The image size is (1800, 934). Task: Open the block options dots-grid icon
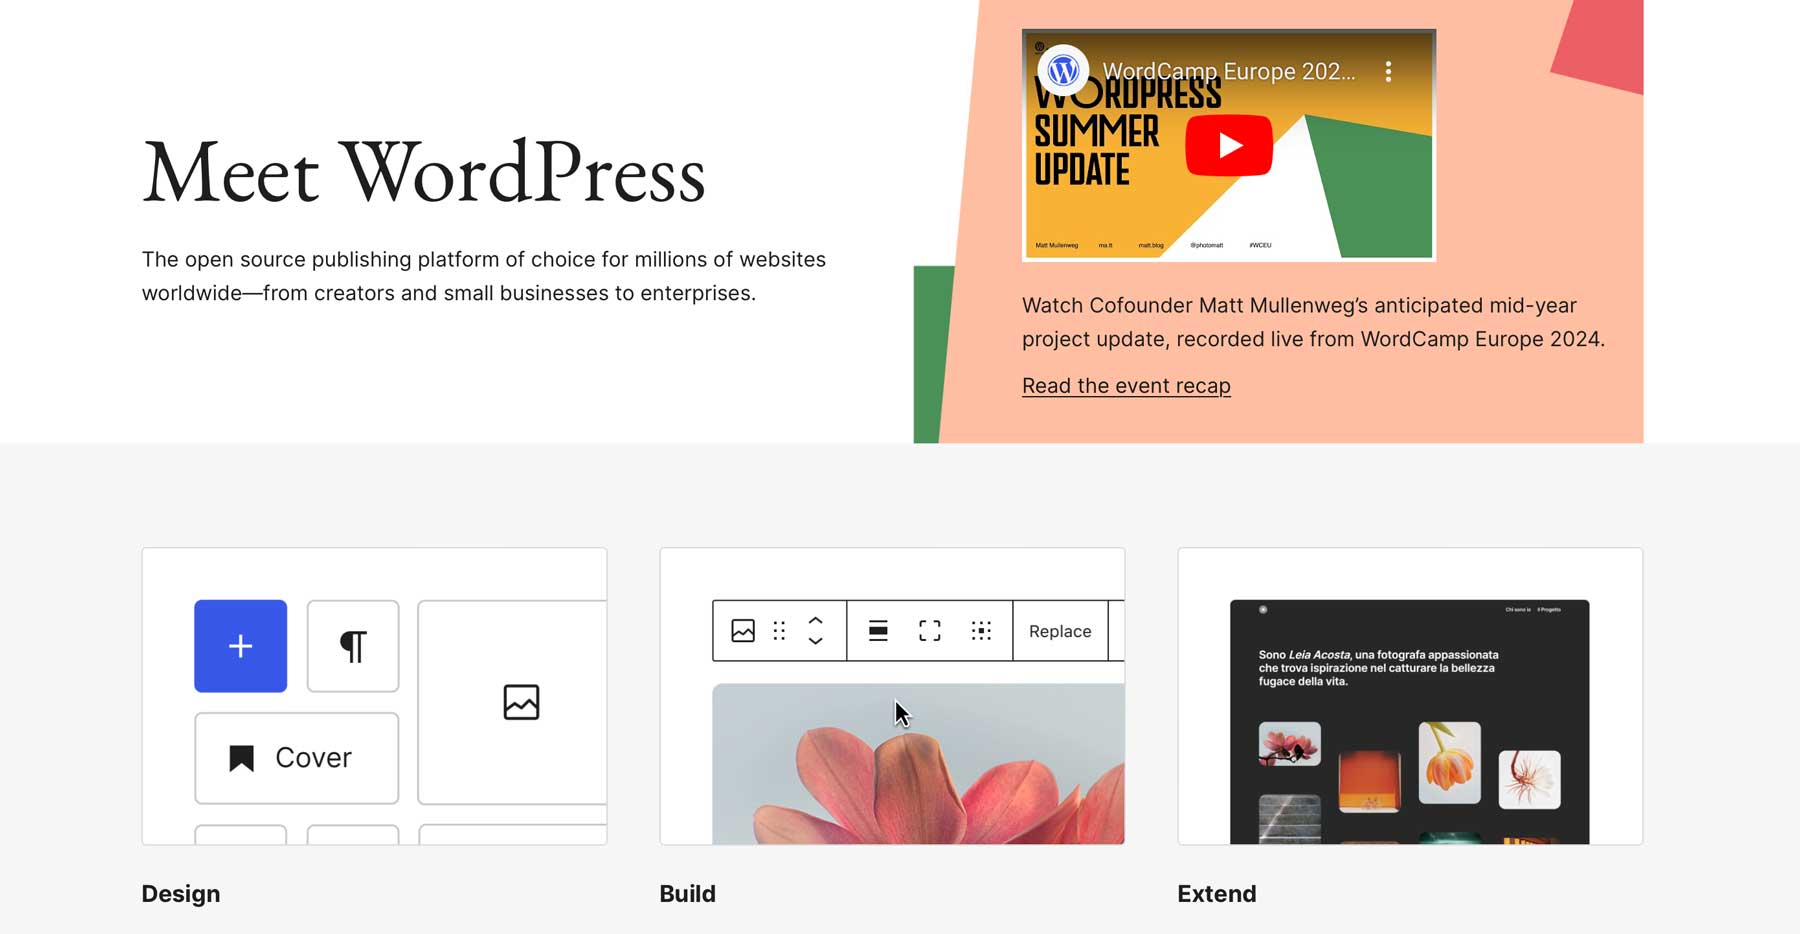[981, 630]
